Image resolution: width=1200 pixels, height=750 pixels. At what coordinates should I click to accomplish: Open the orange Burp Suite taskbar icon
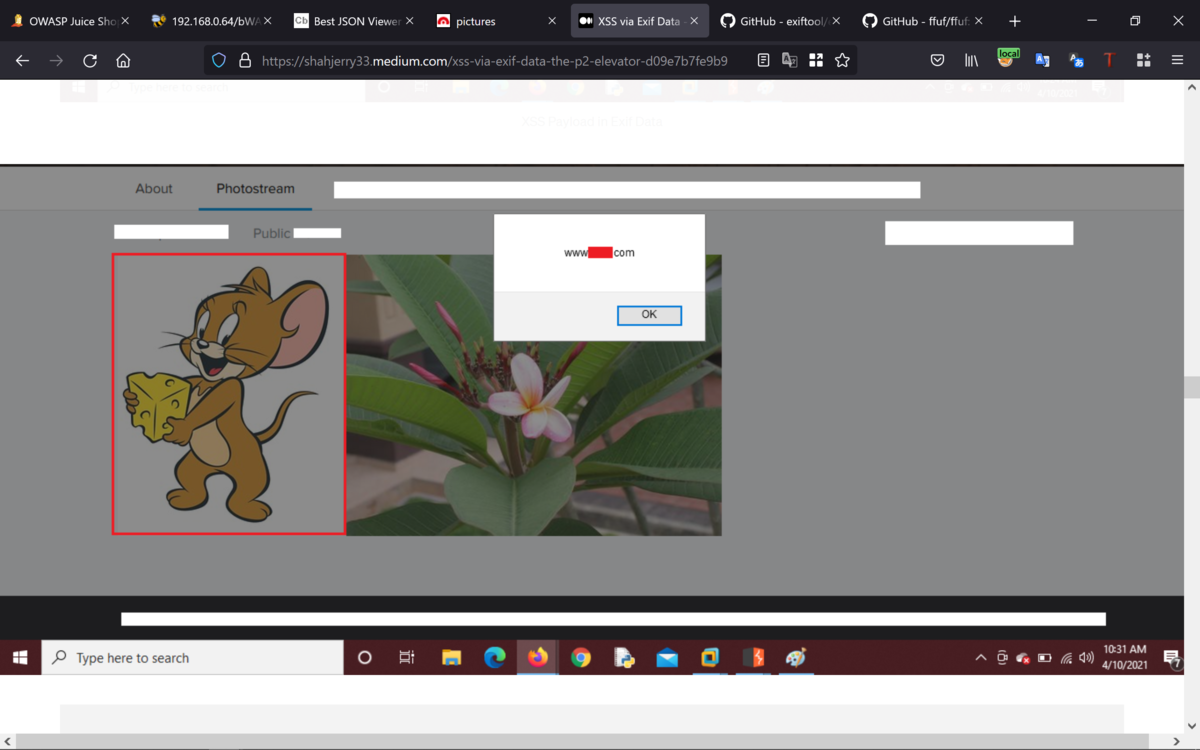753,658
